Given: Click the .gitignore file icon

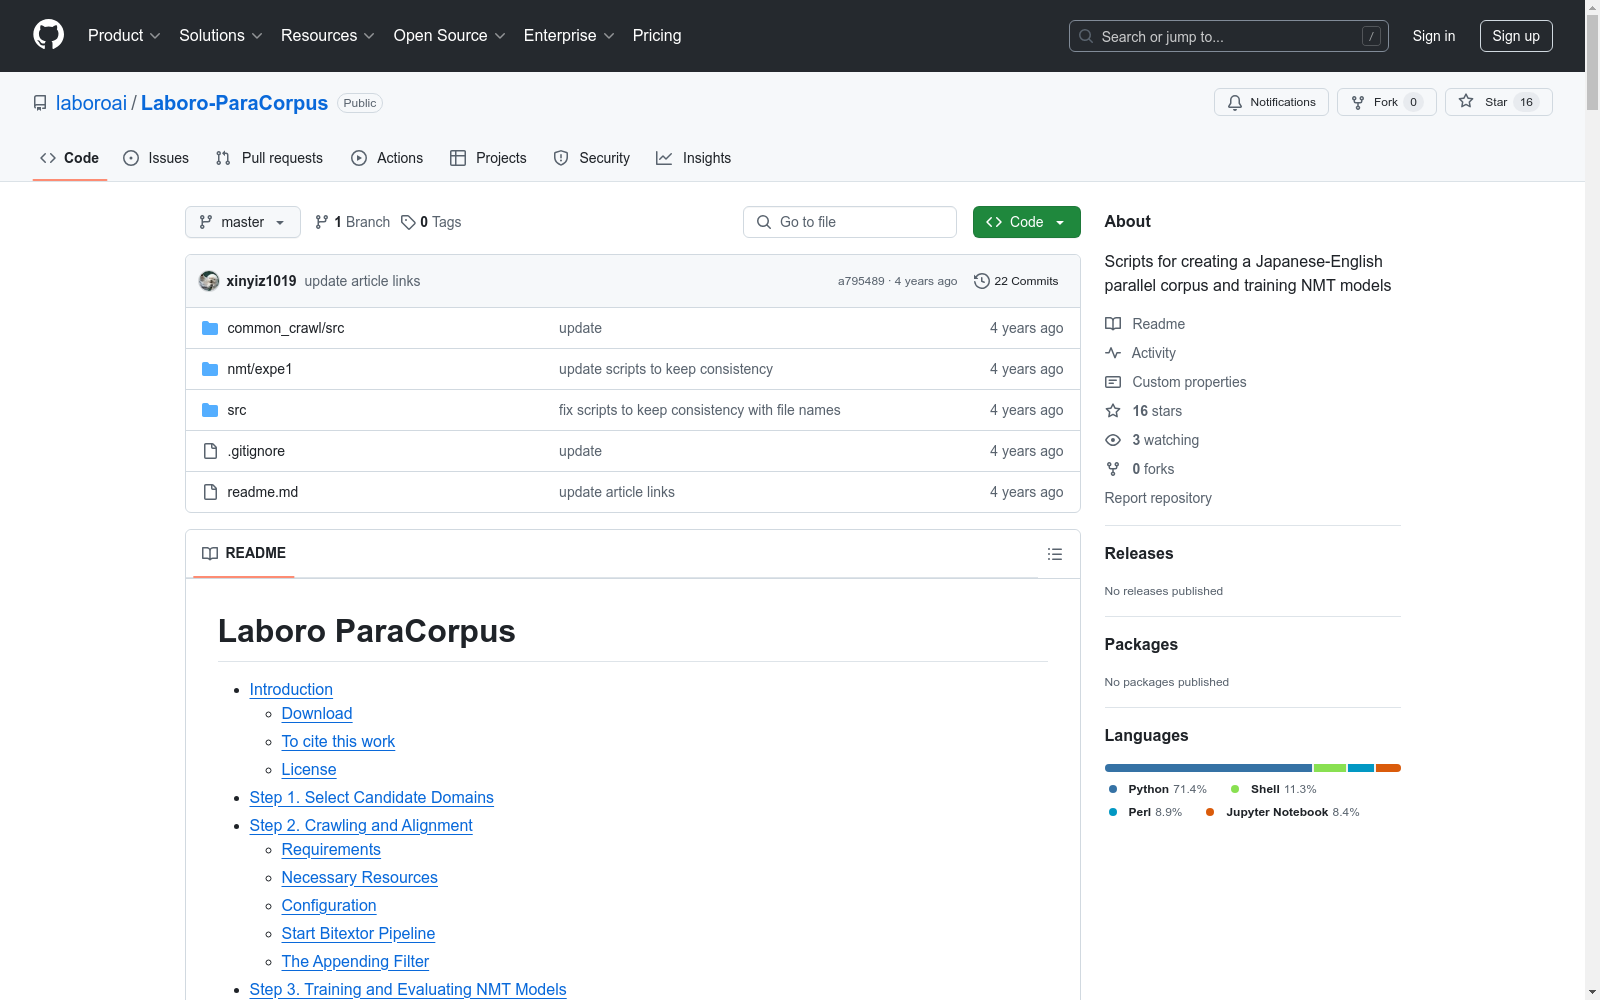Looking at the screenshot, I should [x=210, y=451].
